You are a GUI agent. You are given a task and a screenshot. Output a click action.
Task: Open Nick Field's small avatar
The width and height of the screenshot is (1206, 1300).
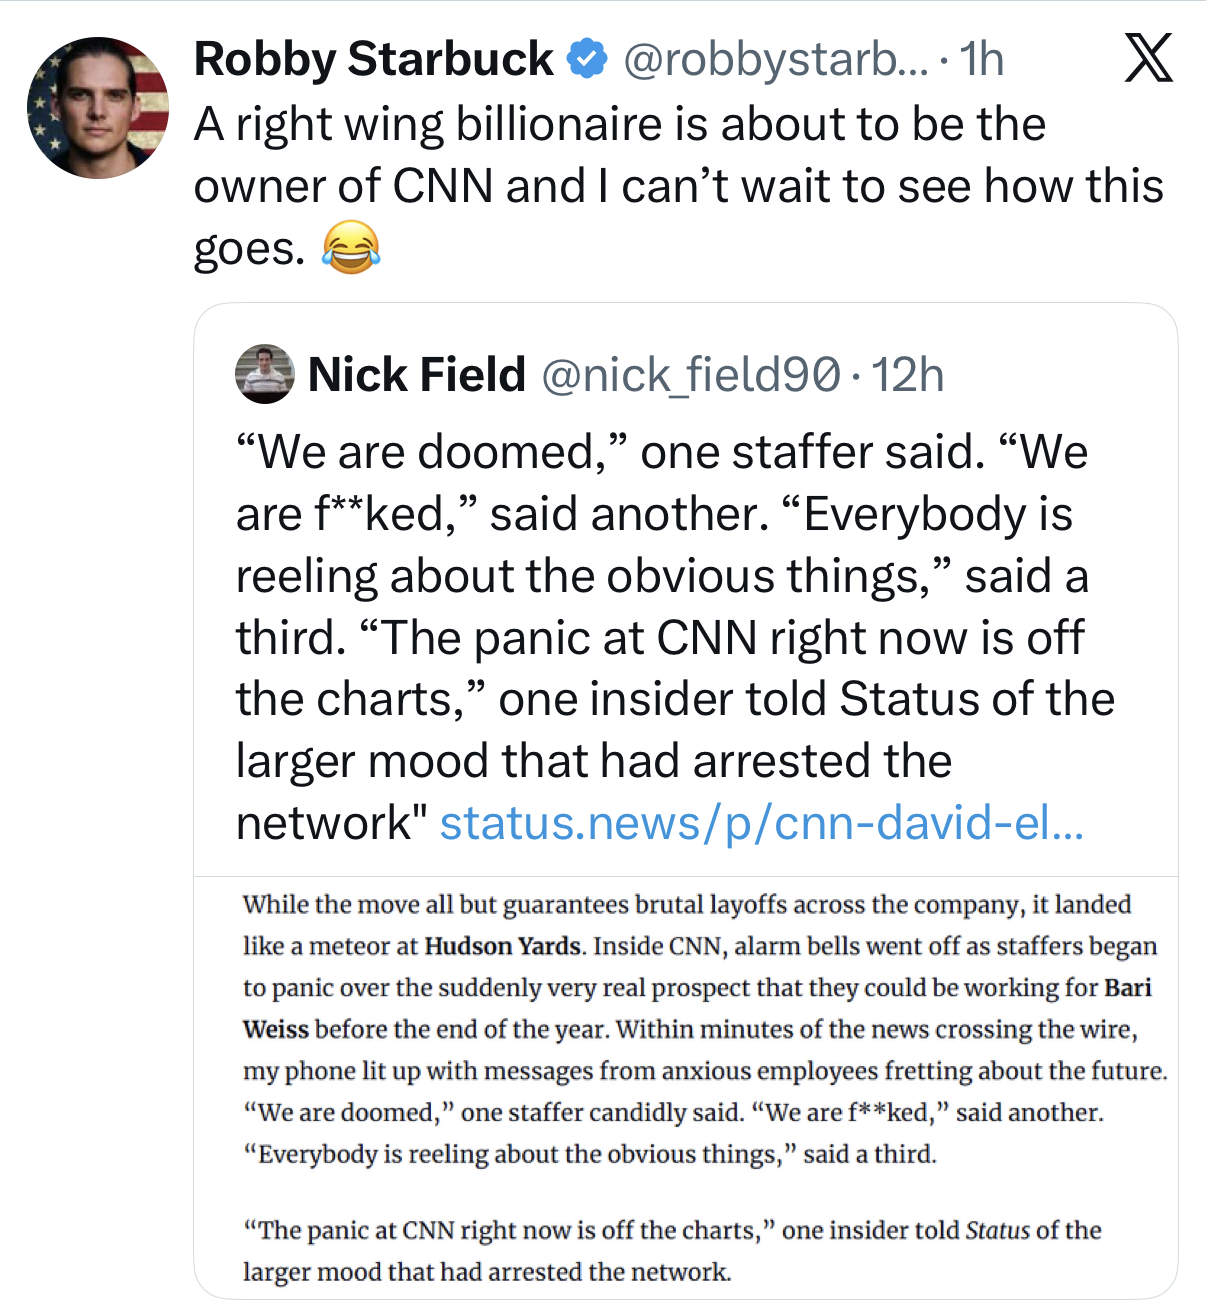[x=264, y=374]
